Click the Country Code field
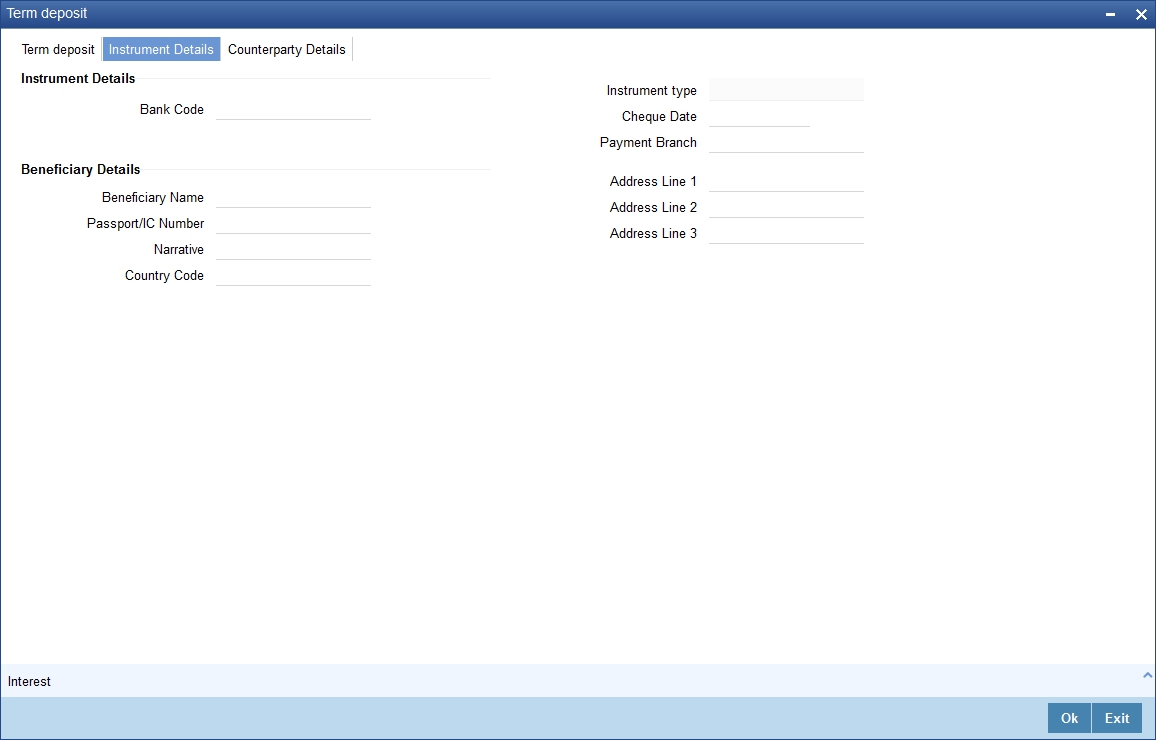The height and width of the screenshot is (740, 1156). tap(293, 275)
